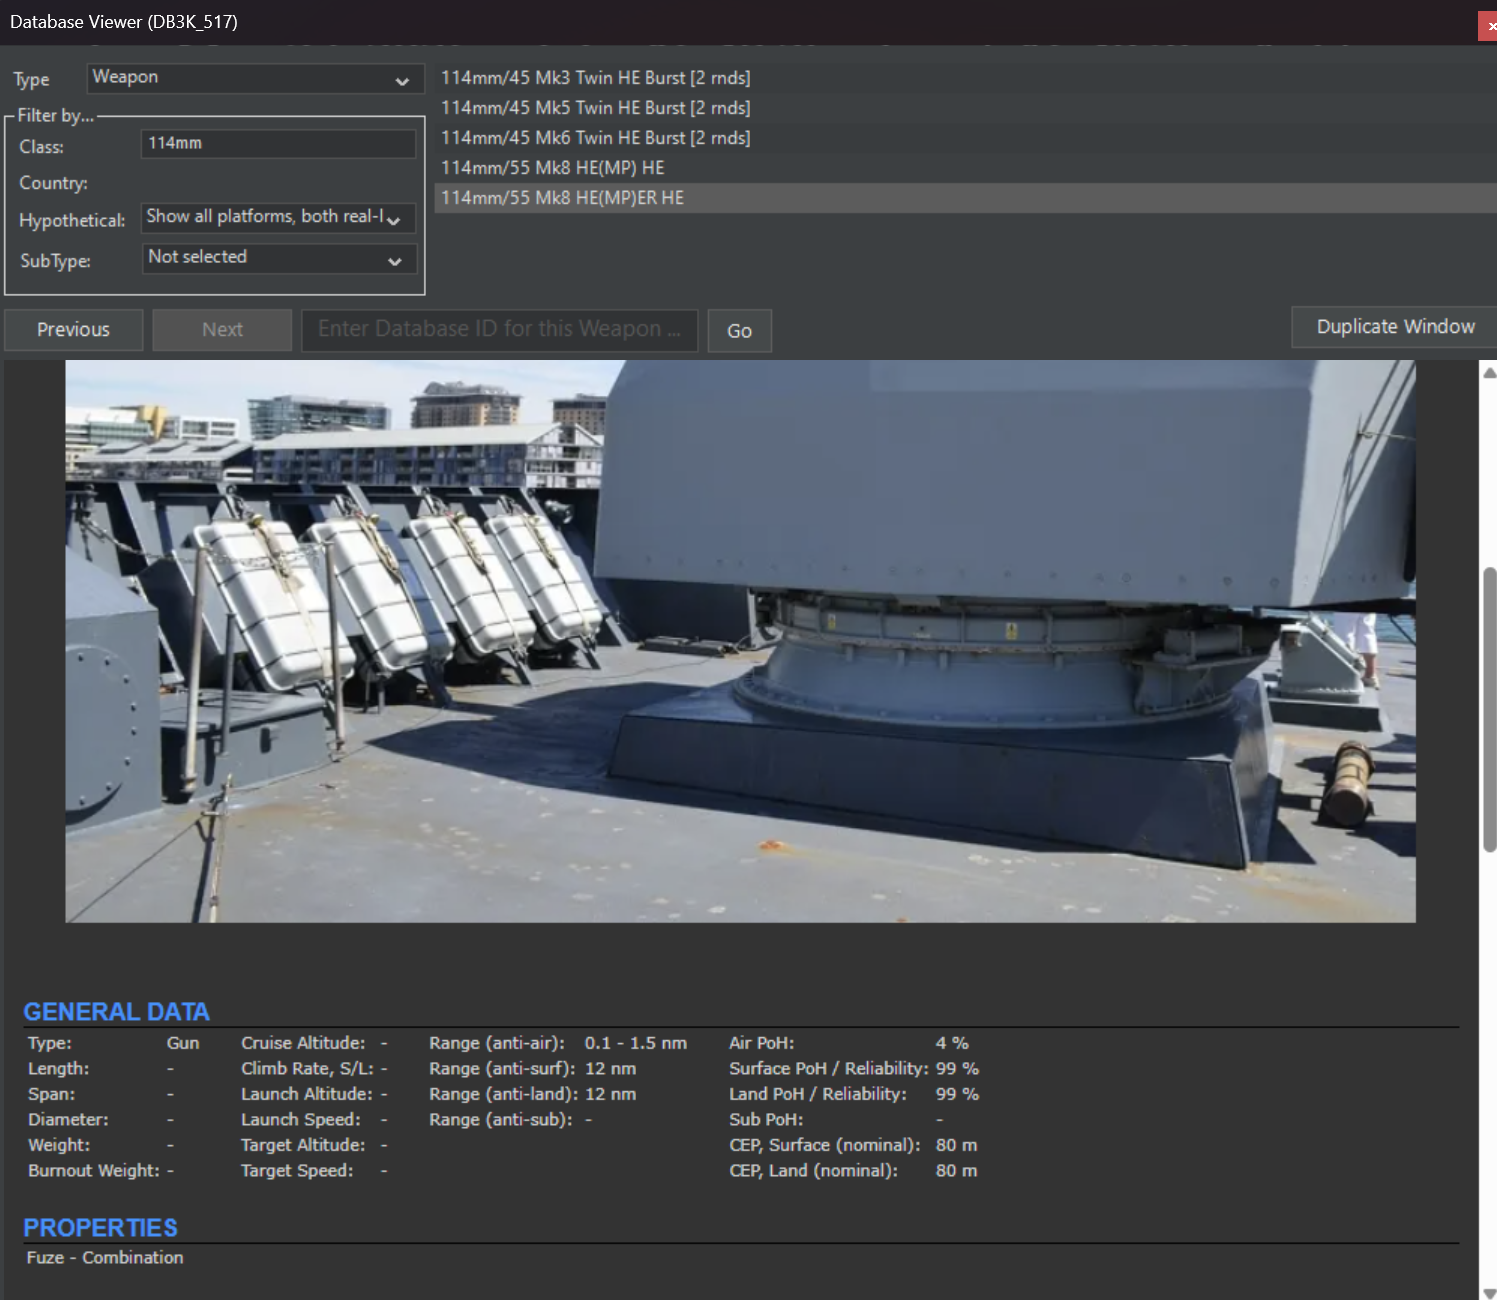Click the scrollbar down arrow
The width and height of the screenshot is (1497, 1300).
(x=1489, y=1291)
